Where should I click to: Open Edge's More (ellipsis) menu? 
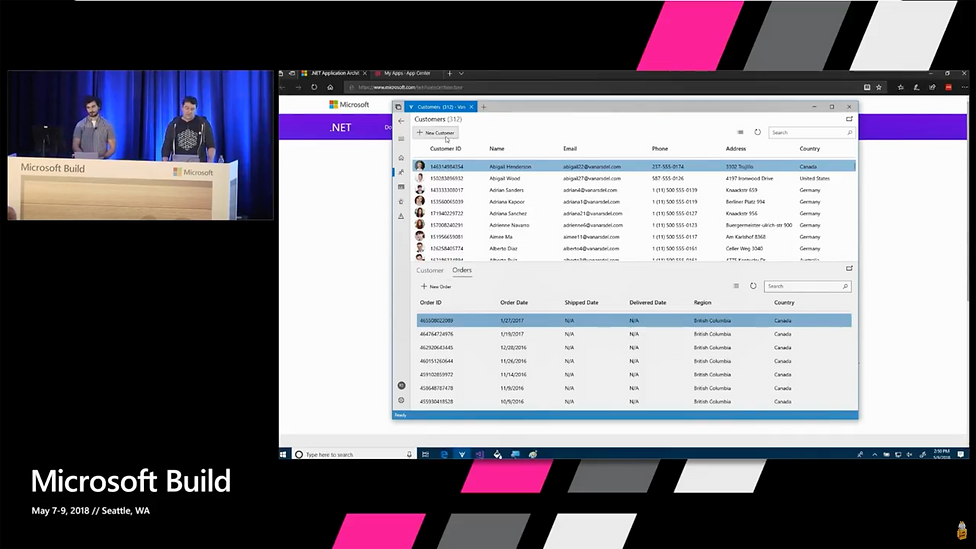964,87
